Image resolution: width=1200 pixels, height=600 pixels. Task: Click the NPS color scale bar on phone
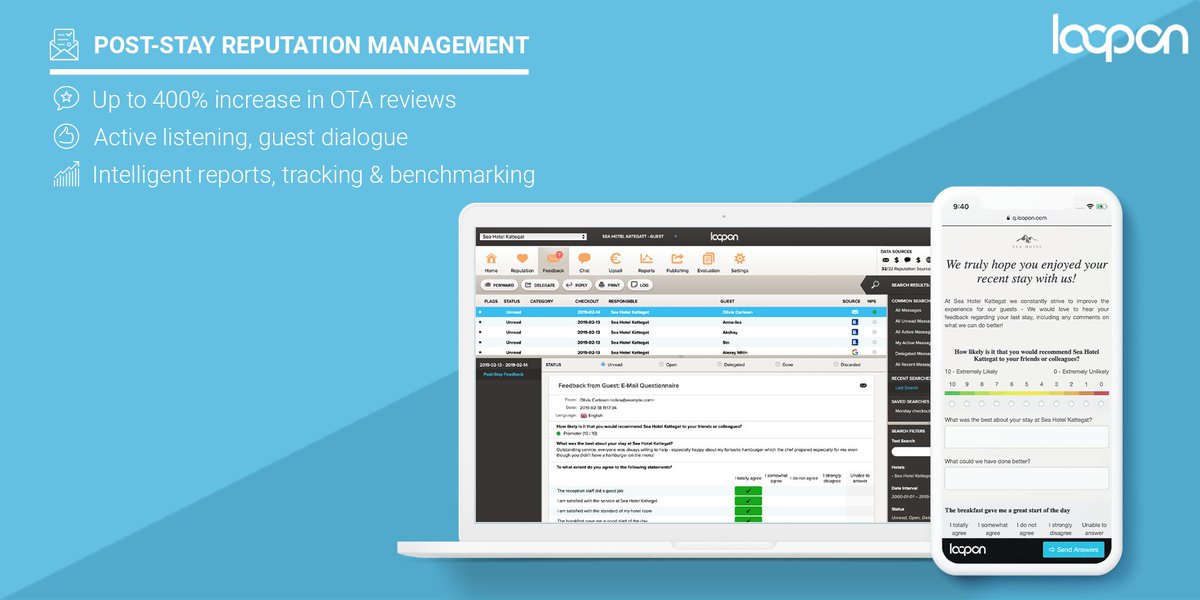(x=1026, y=393)
